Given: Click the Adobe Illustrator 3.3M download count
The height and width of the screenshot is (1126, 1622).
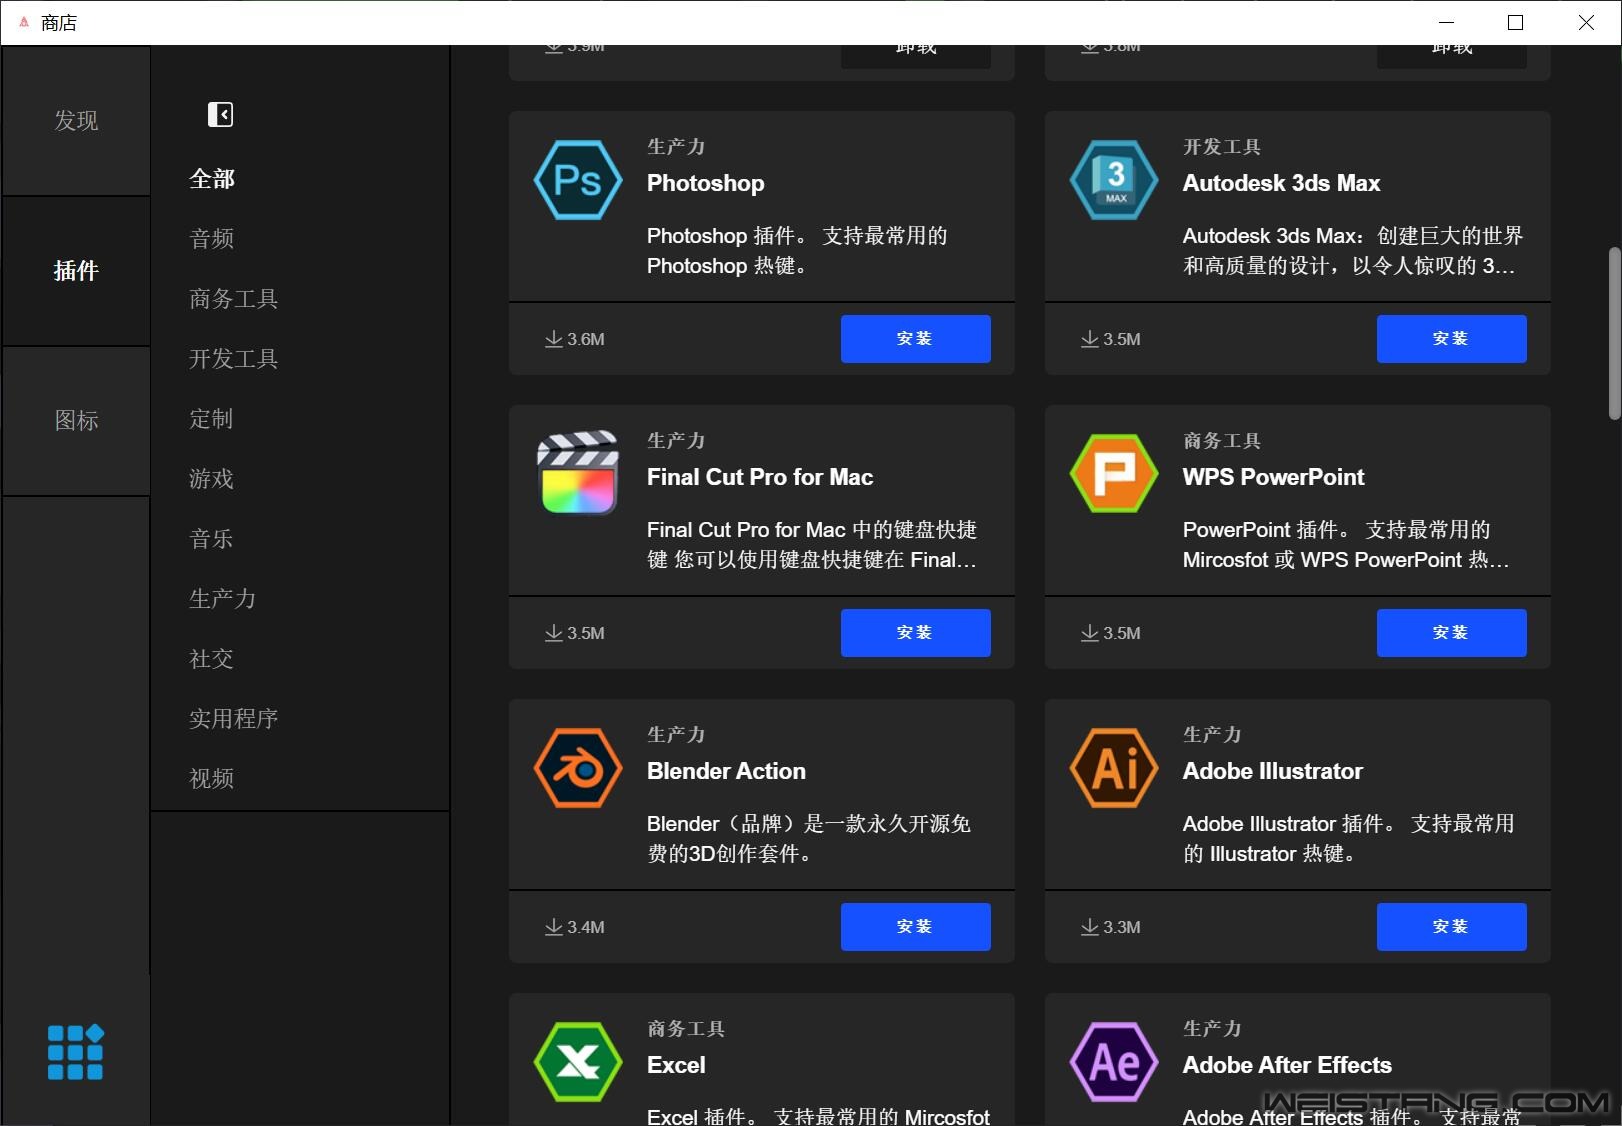Looking at the screenshot, I should pyautogui.click(x=1122, y=927).
